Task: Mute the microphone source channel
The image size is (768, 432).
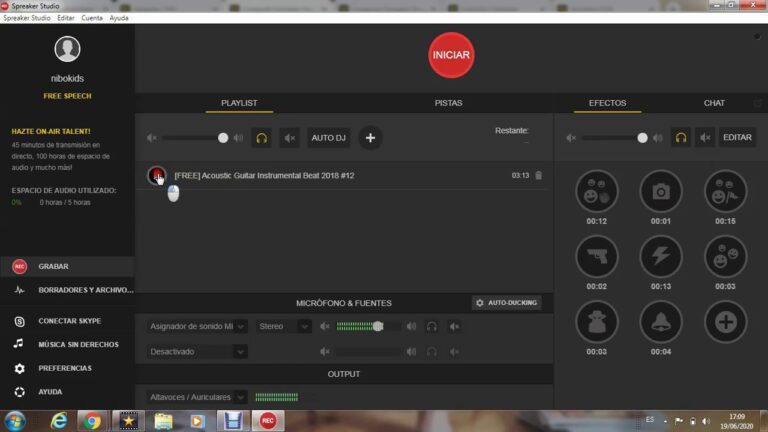Action: pyautogui.click(x=455, y=326)
